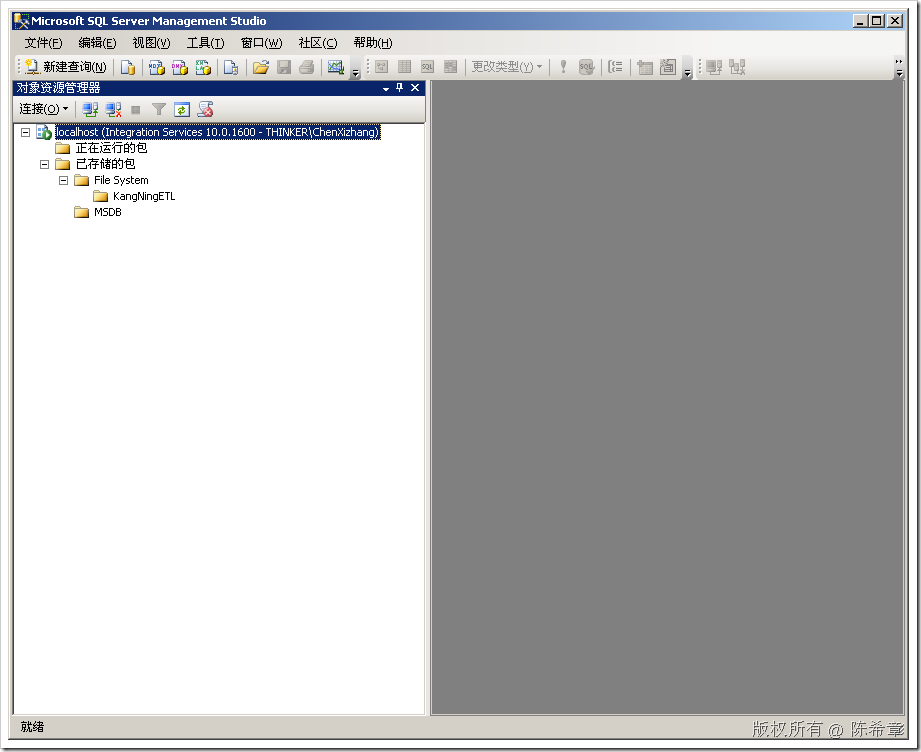Click the script with red X icon in Object Explorer
The width and height of the screenshot is (921, 752).
(206, 109)
